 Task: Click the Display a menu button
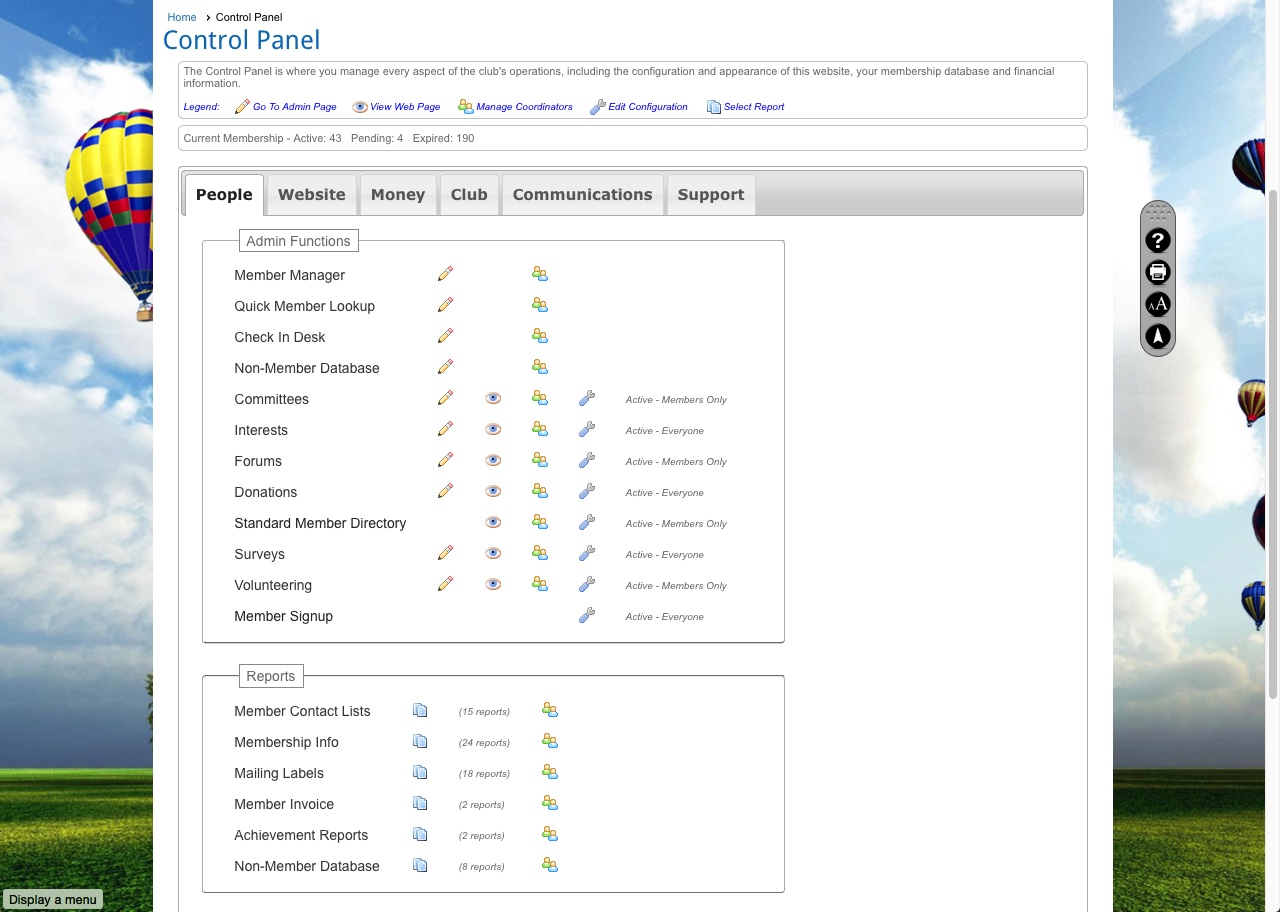click(x=53, y=899)
